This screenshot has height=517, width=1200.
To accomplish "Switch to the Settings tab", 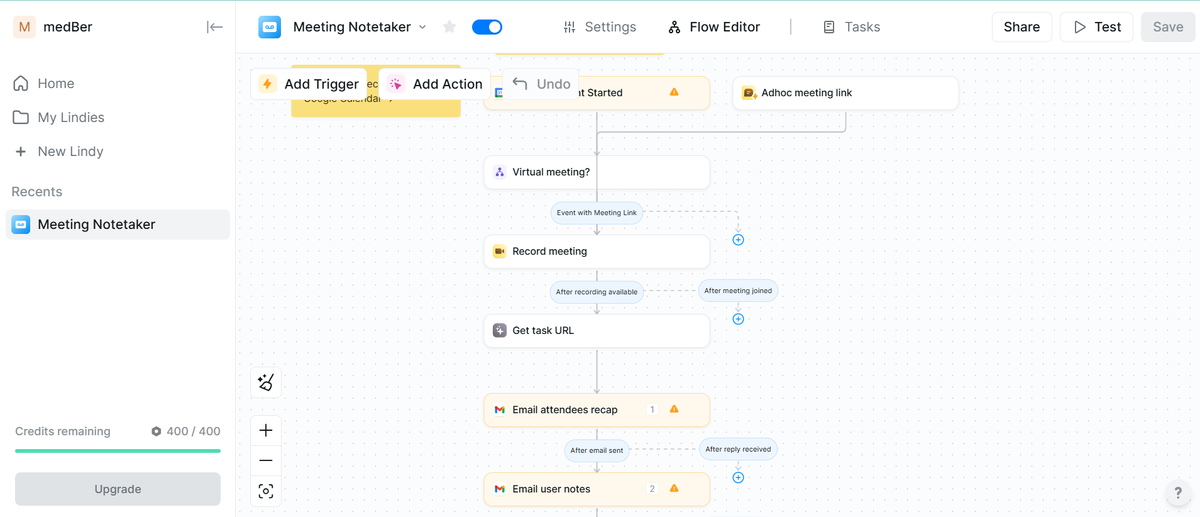I will (x=599, y=27).
